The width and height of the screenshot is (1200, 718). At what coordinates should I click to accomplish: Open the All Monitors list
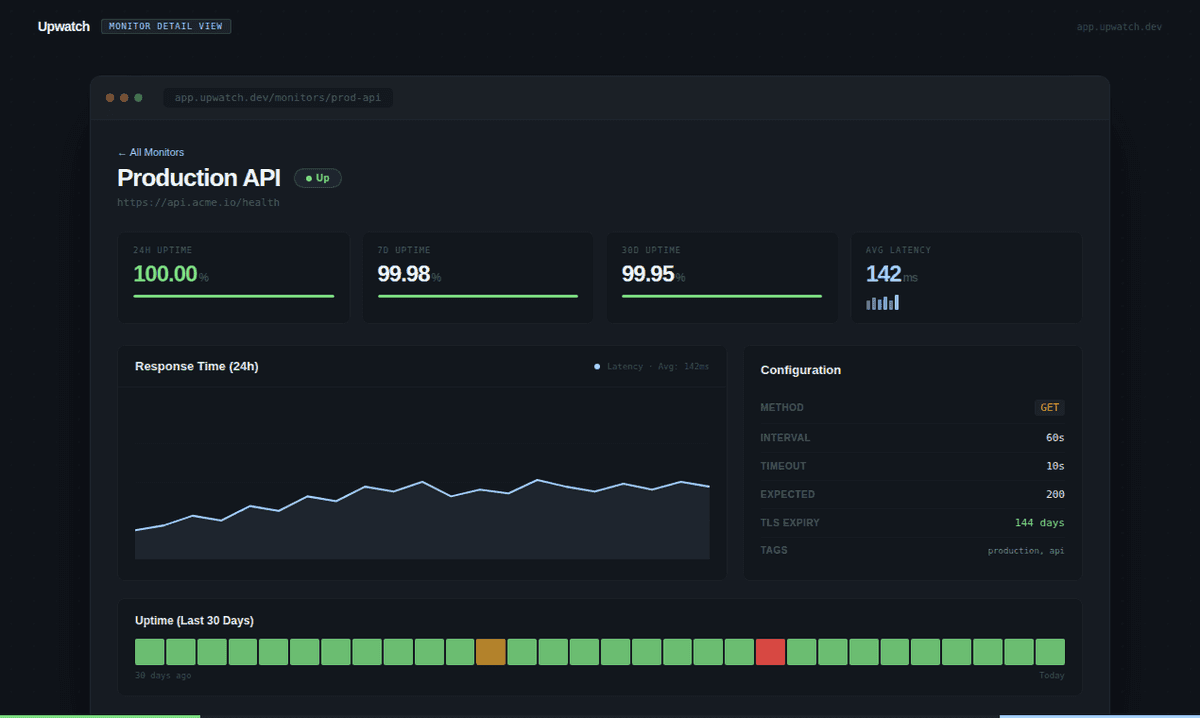click(x=151, y=152)
